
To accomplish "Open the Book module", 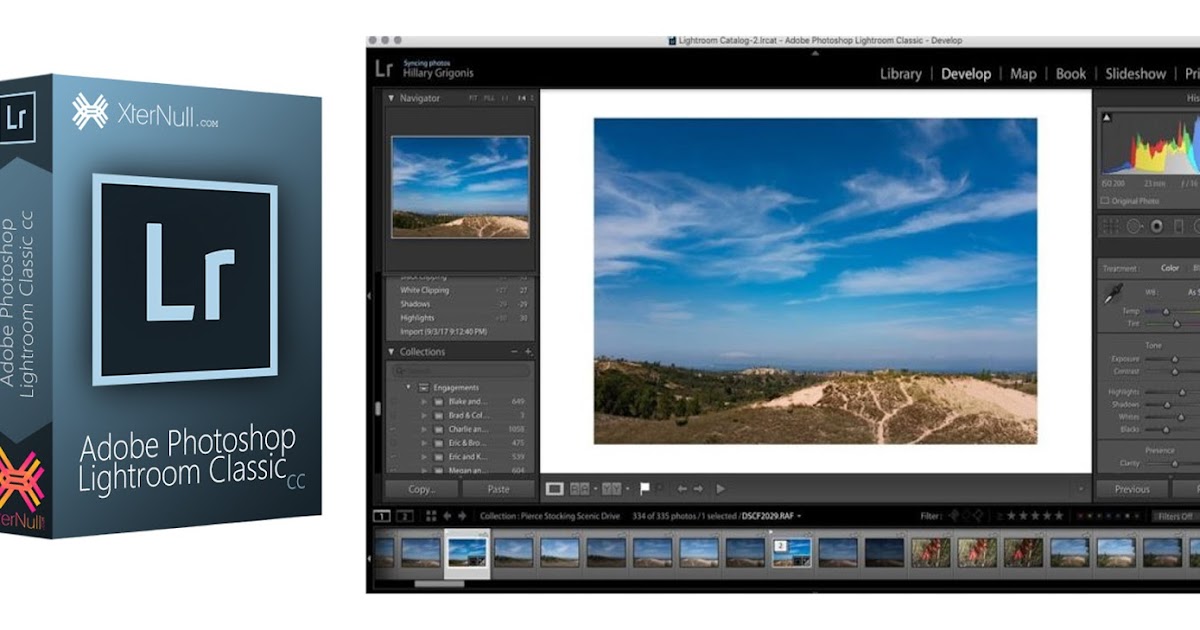I will (x=1071, y=73).
